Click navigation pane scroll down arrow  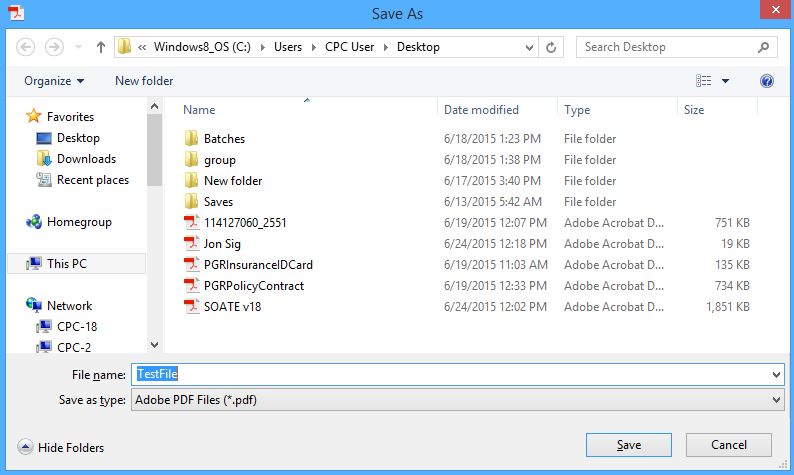click(x=154, y=345)
